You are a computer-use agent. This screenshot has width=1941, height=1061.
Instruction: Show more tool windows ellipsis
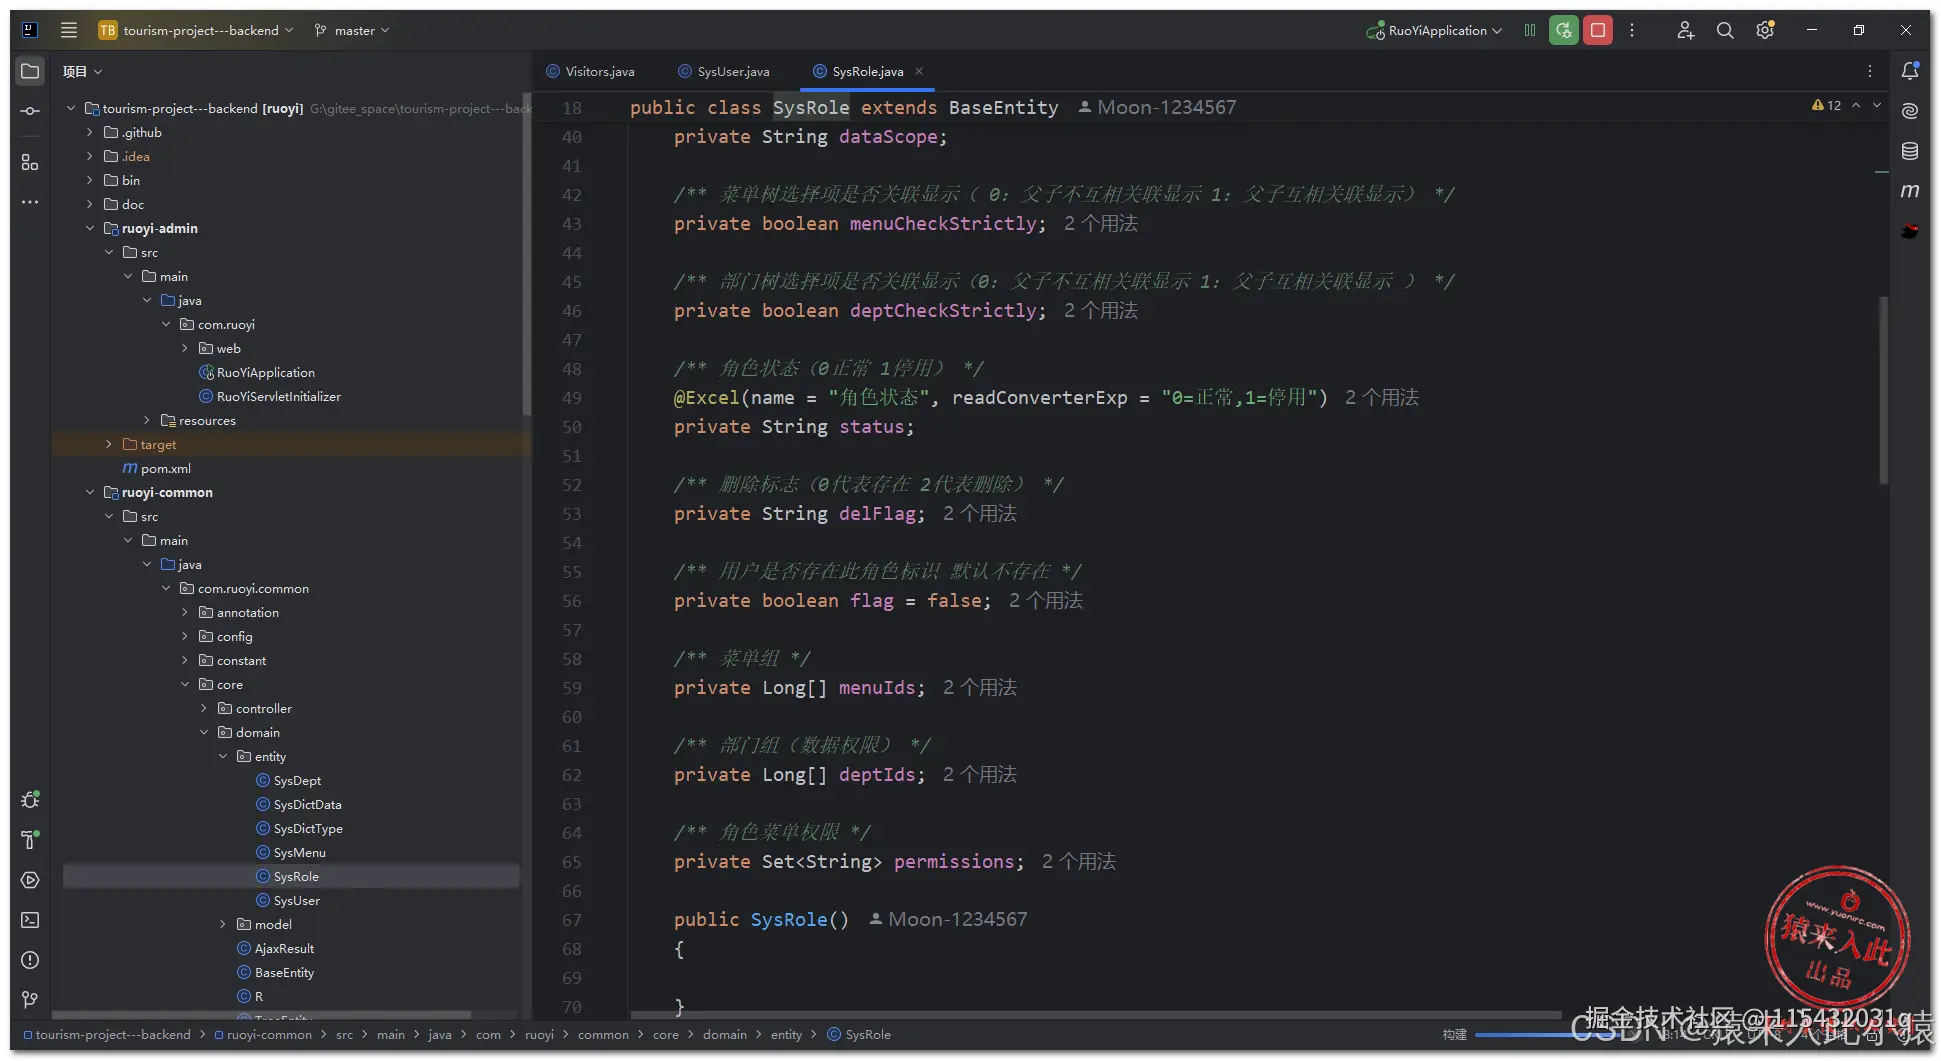point(30,202)
